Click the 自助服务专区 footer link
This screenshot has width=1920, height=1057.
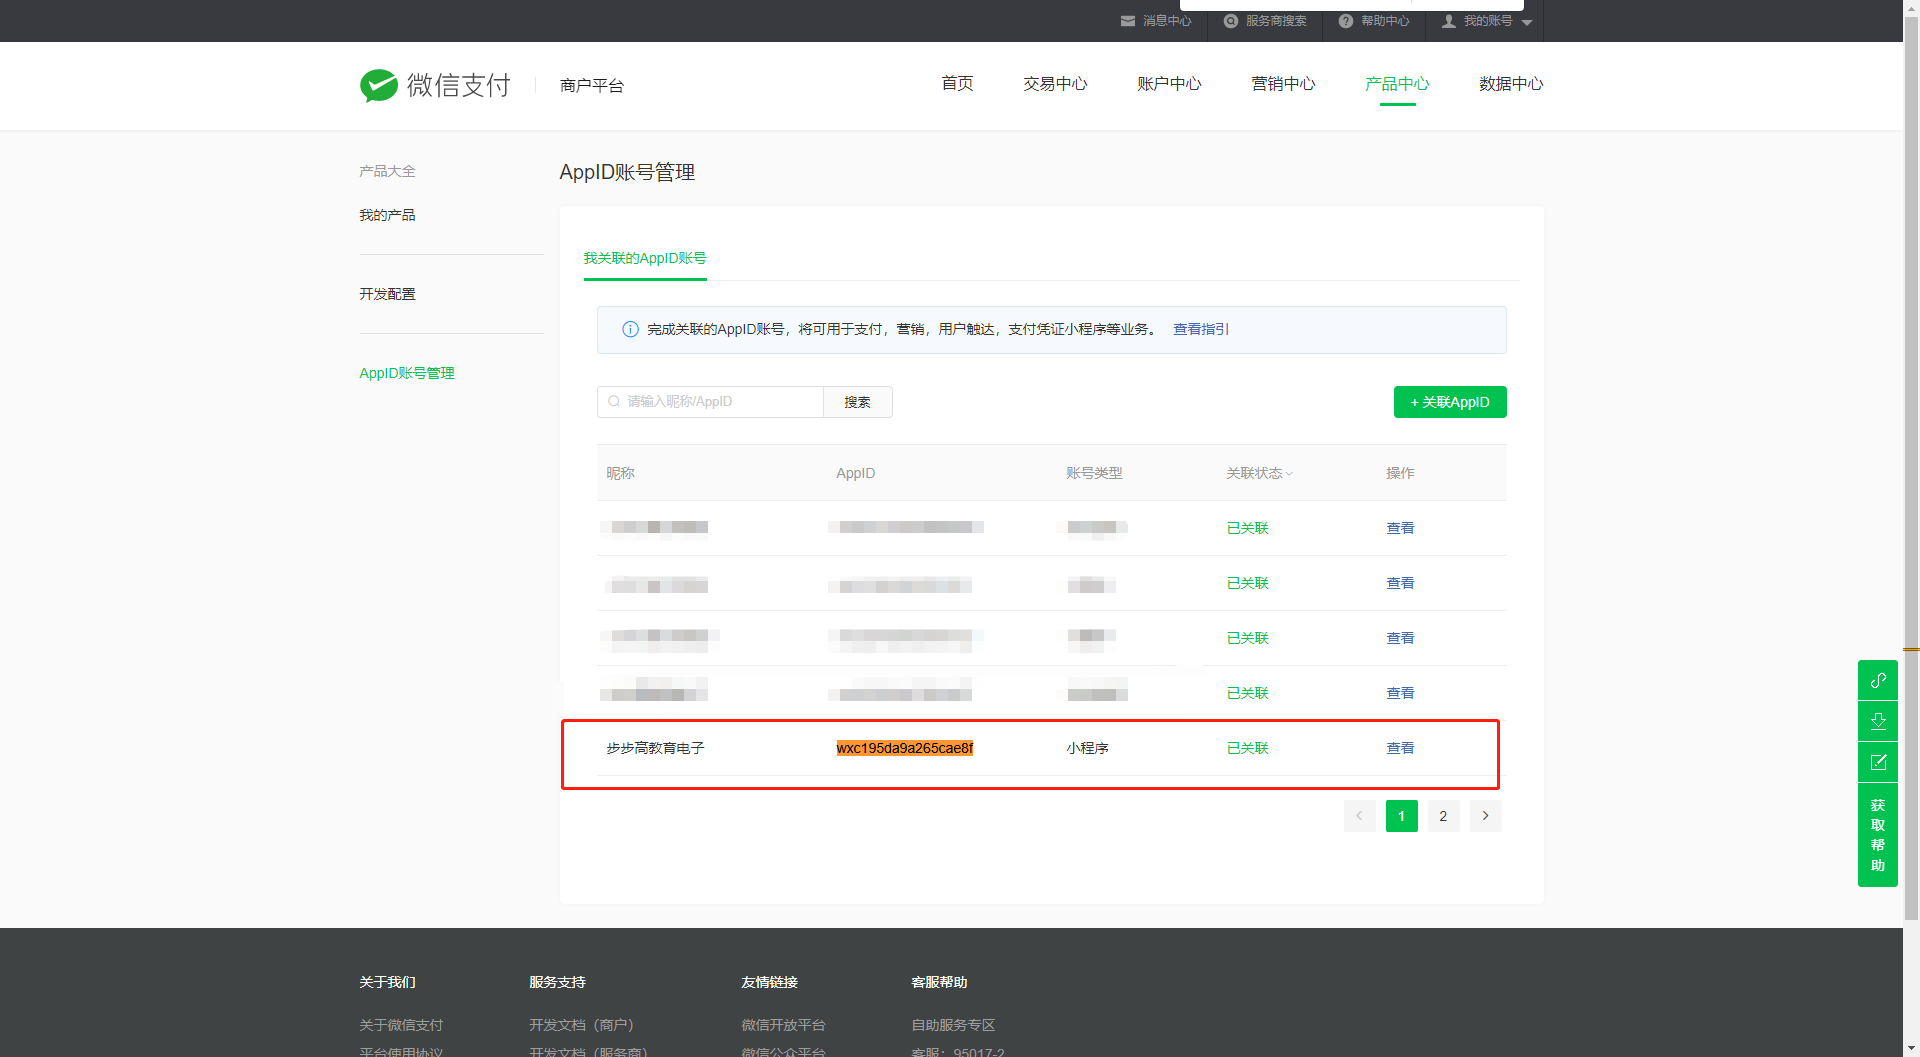(953, 1025)
